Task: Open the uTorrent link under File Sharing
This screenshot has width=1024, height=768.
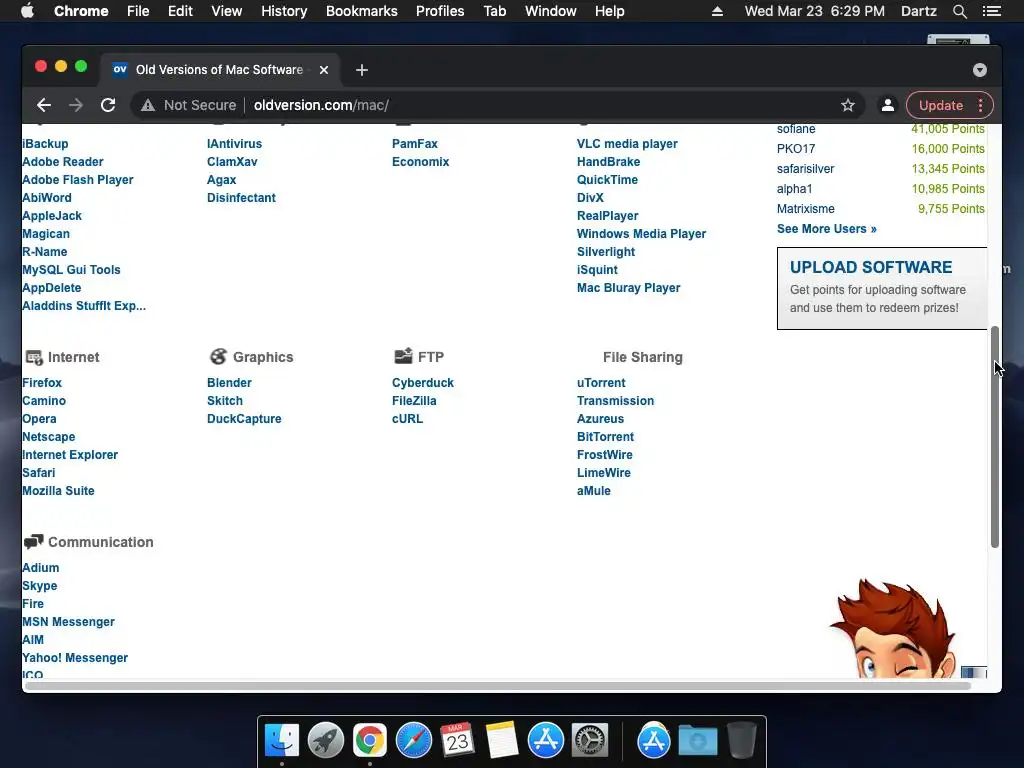Action: (x=601, y=383)
